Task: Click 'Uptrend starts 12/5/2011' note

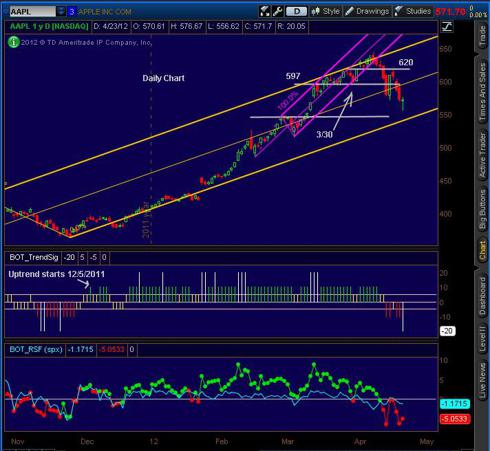Action: pos(56,274)
